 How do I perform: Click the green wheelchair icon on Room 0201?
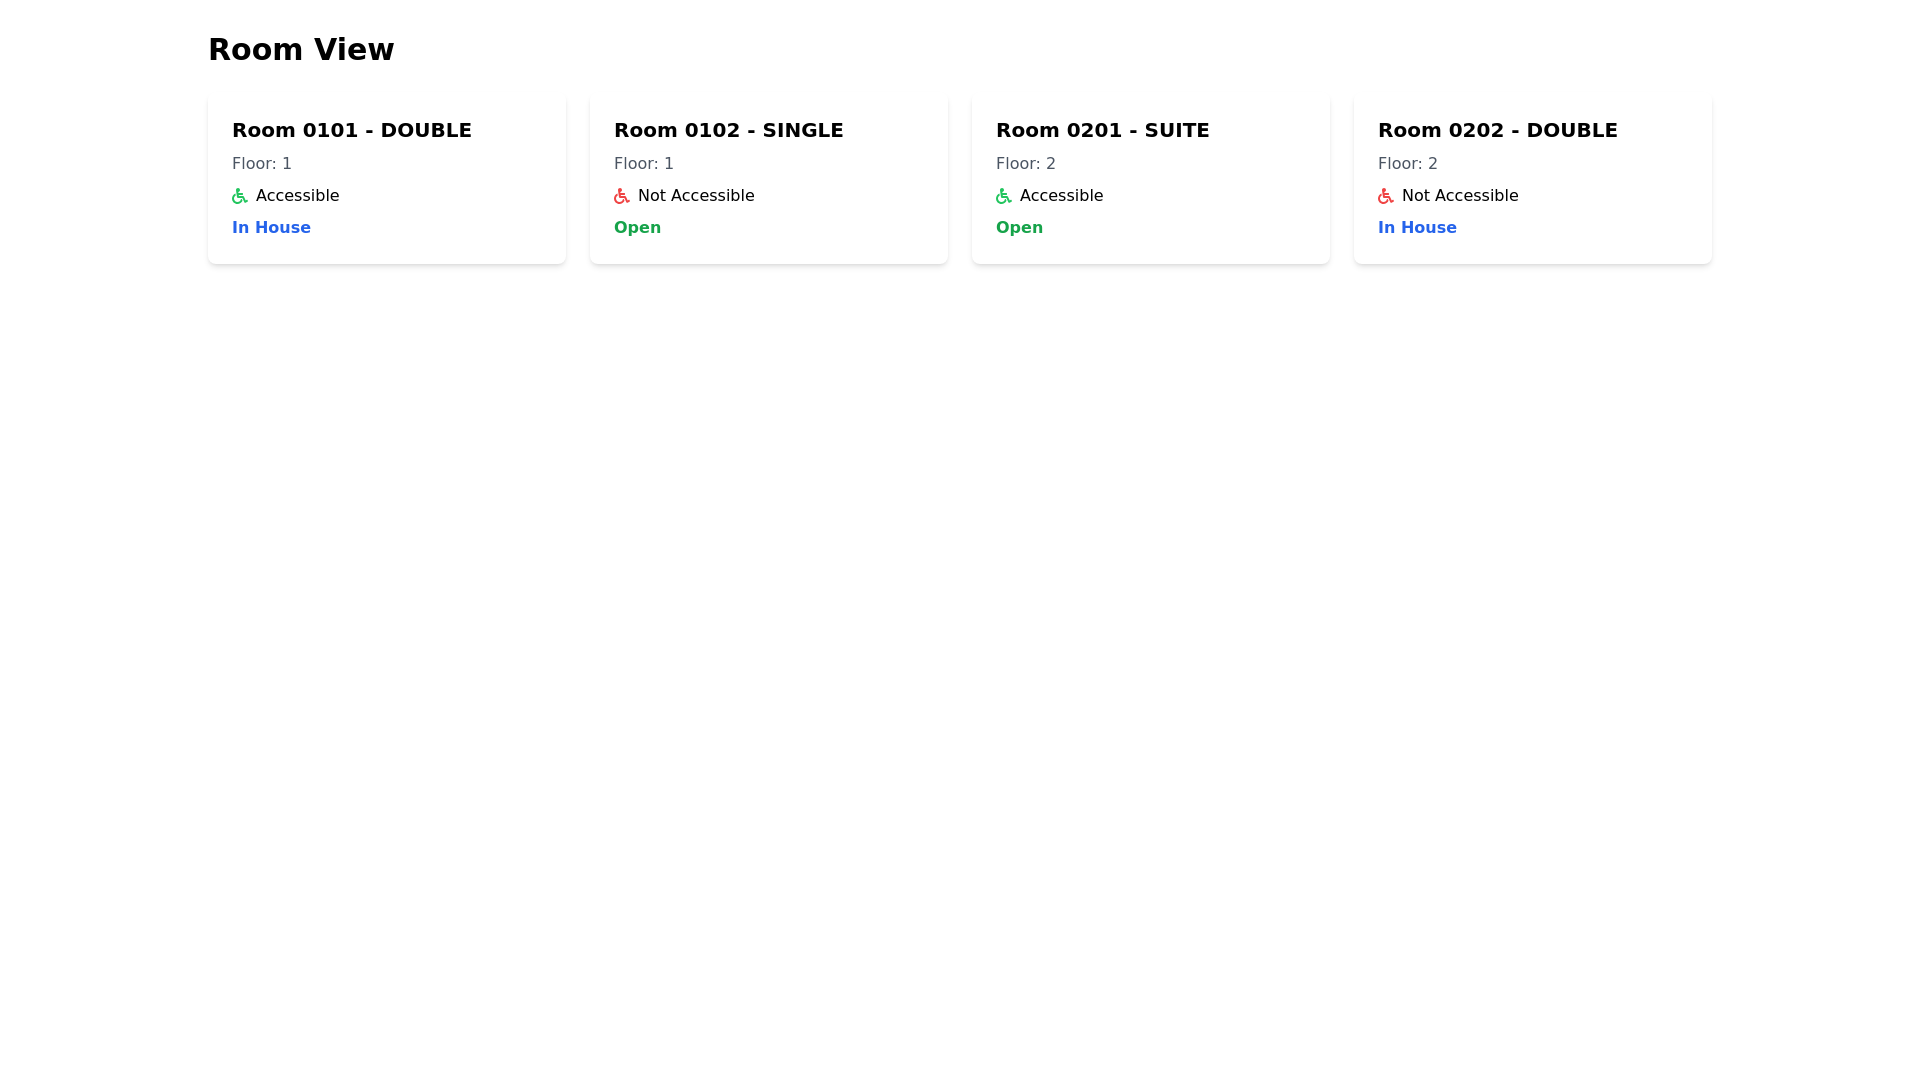(x=1004, y=196)
